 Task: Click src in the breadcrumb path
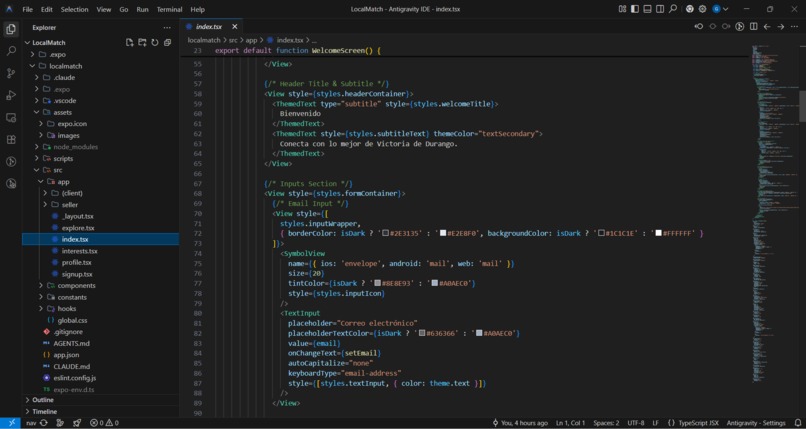click(233, 40)
